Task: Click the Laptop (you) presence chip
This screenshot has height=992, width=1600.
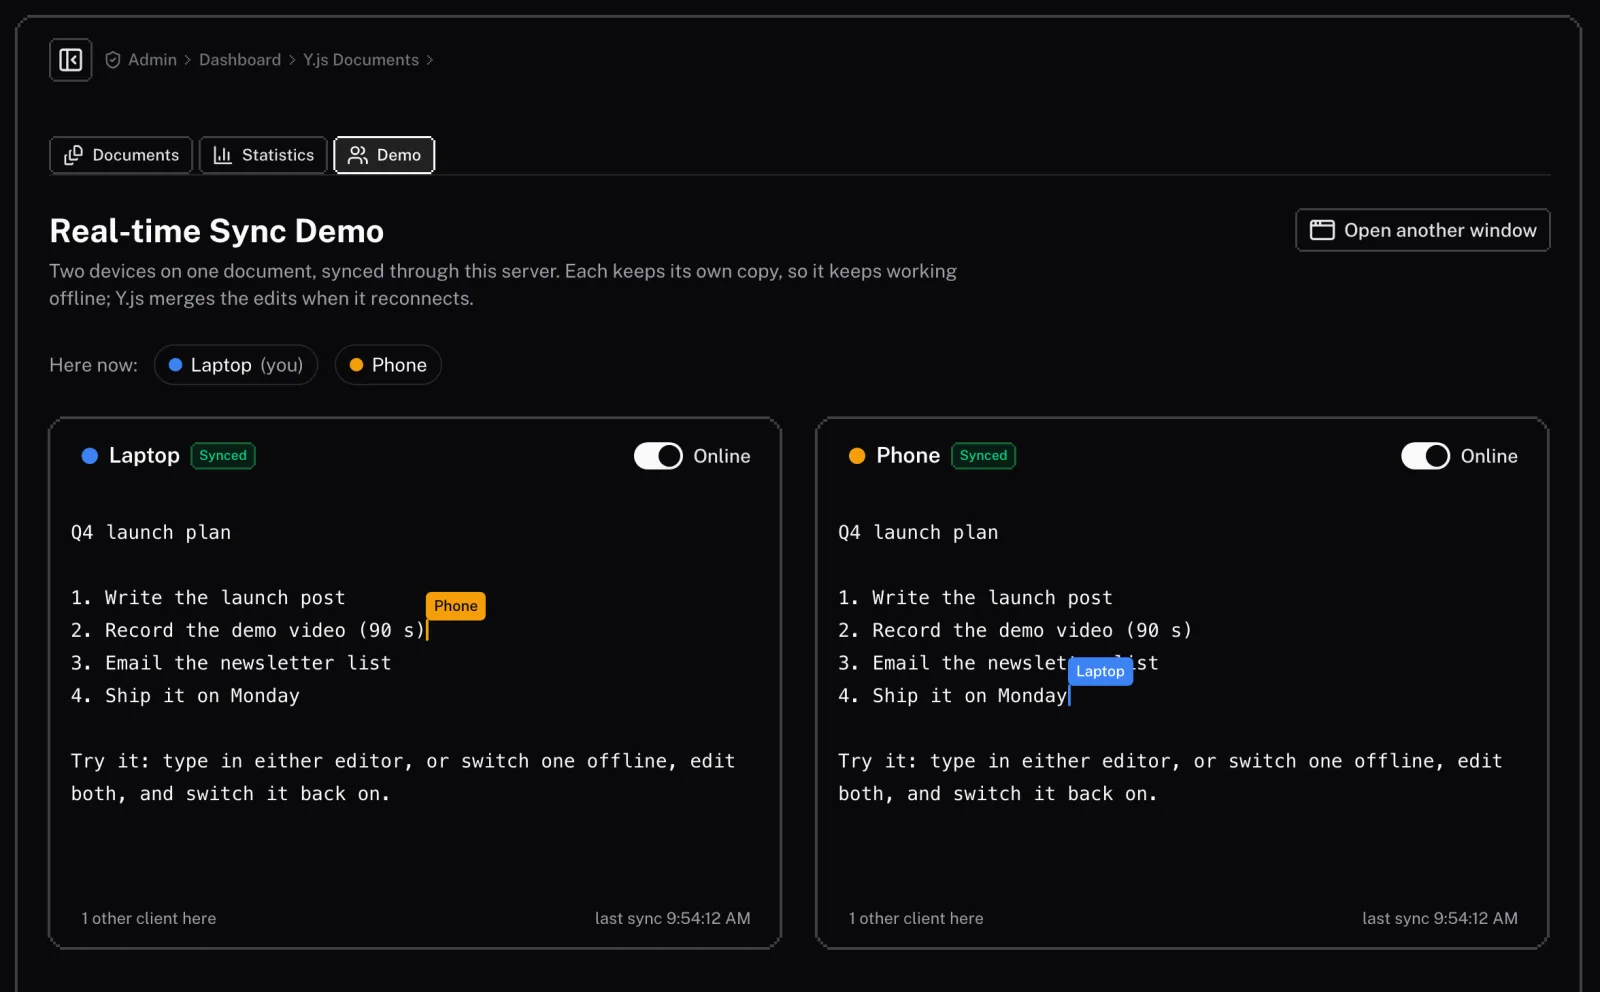Action: click(236, 365)
